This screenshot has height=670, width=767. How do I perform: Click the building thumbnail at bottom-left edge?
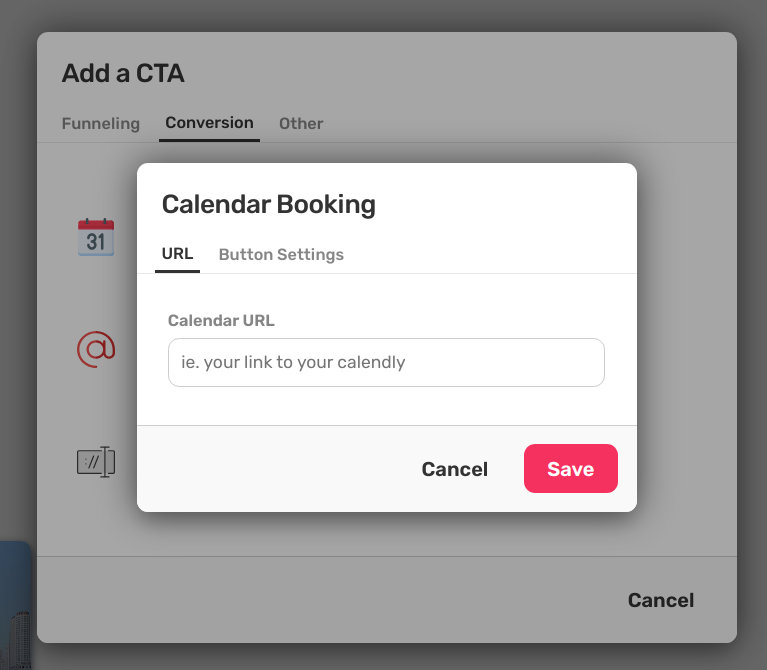click(16, 605)
